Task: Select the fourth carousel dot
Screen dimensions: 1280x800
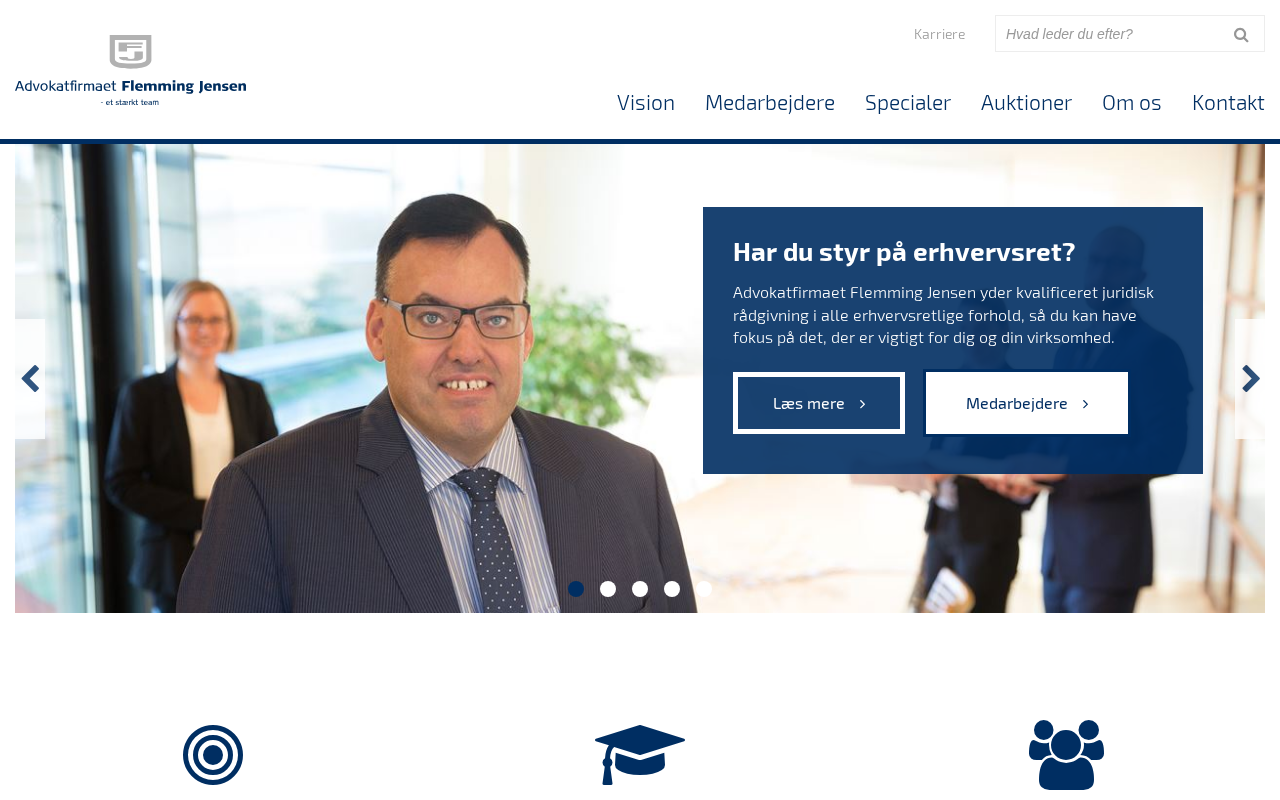Action: [672, 589]
